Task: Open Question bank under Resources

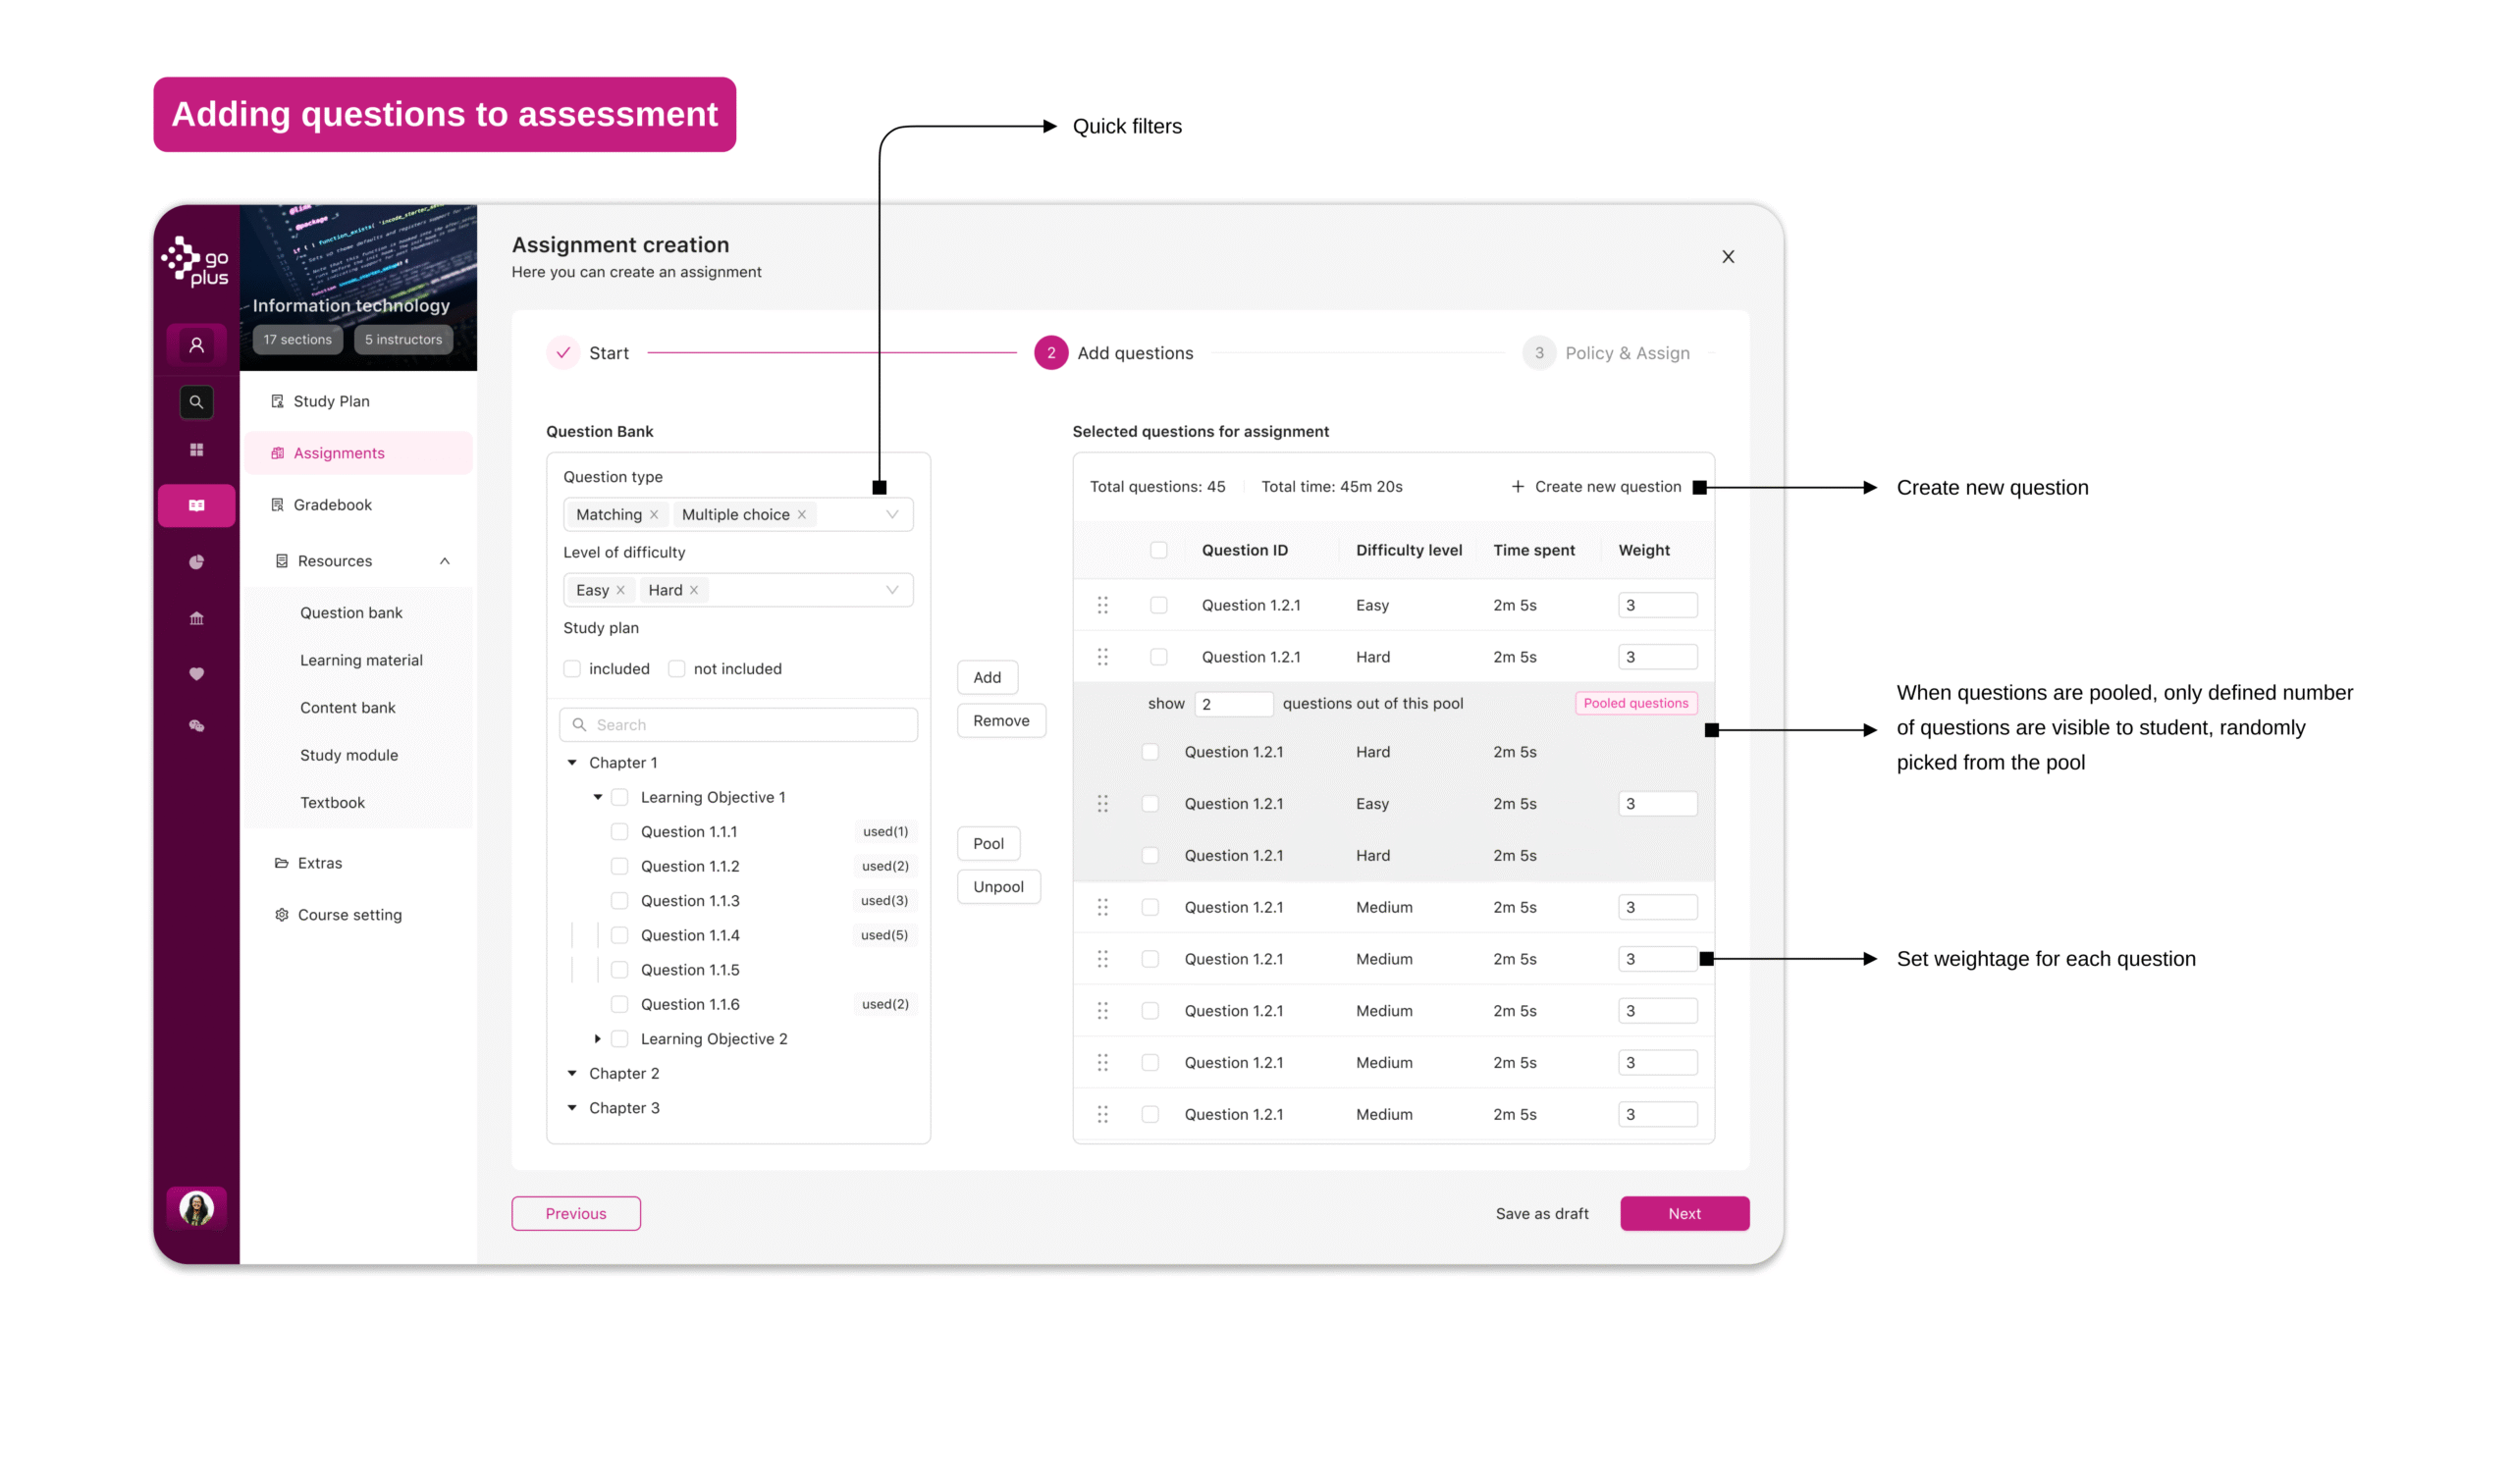Action: pyautogui.click(x=351, y=613)
